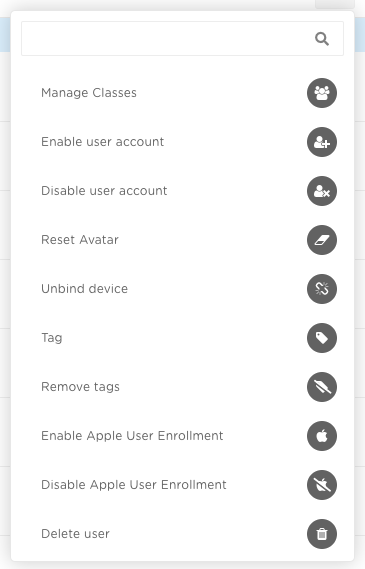Choose Enable user account text
The height and width of the screenshot is (569, 365).
click(x=102, y=142)
